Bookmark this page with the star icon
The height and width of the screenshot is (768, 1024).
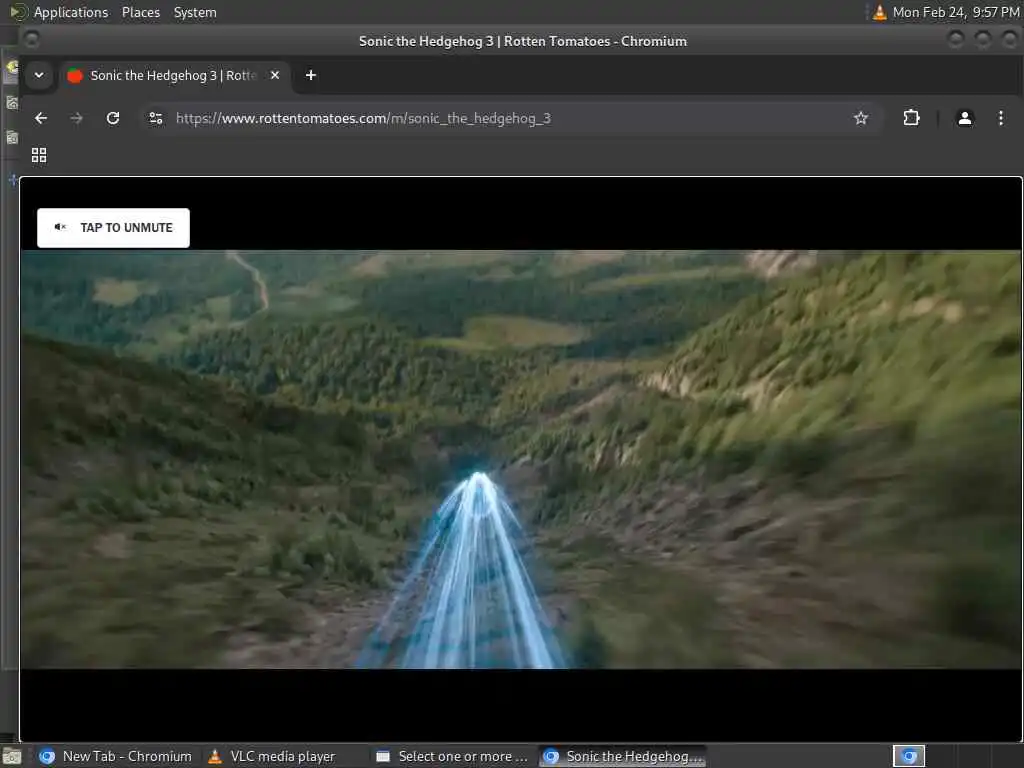coord(861,118)
